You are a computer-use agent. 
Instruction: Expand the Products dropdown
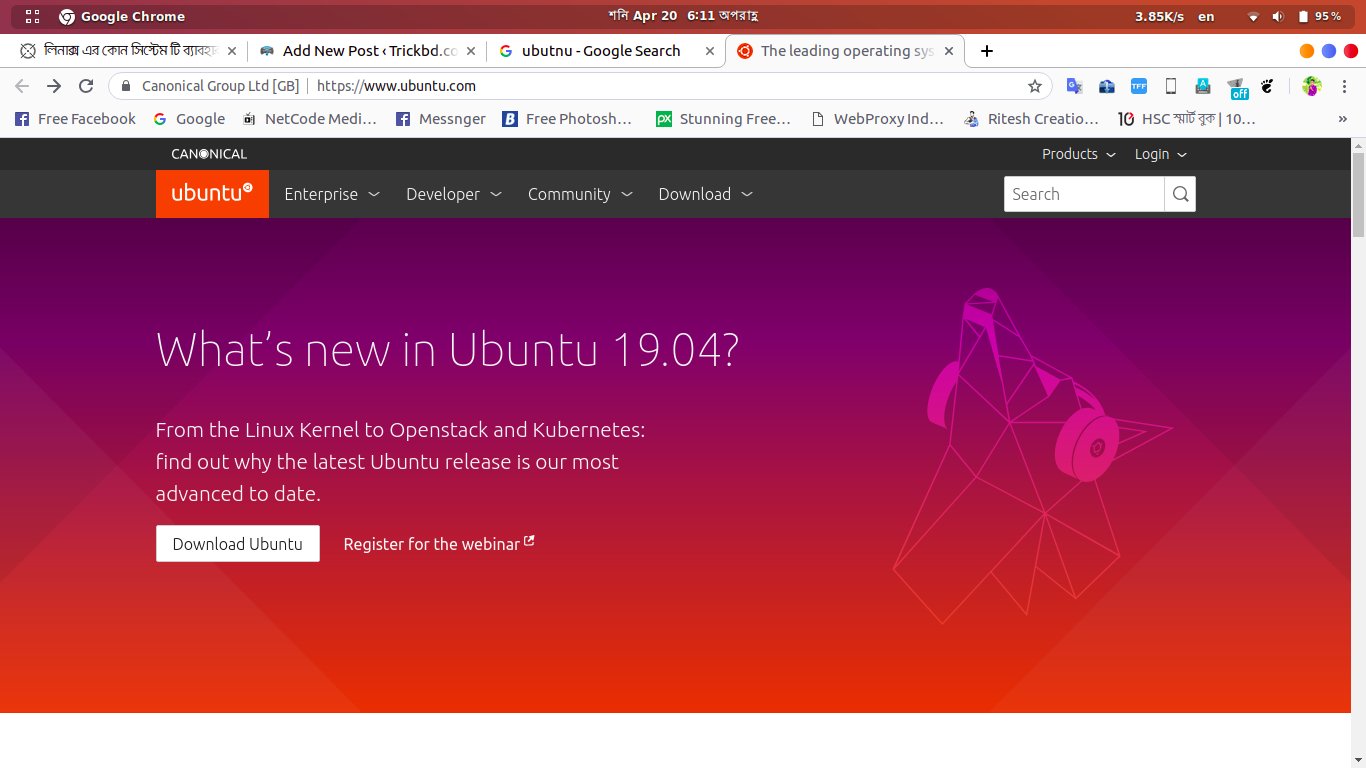(x=1078, y=154)
